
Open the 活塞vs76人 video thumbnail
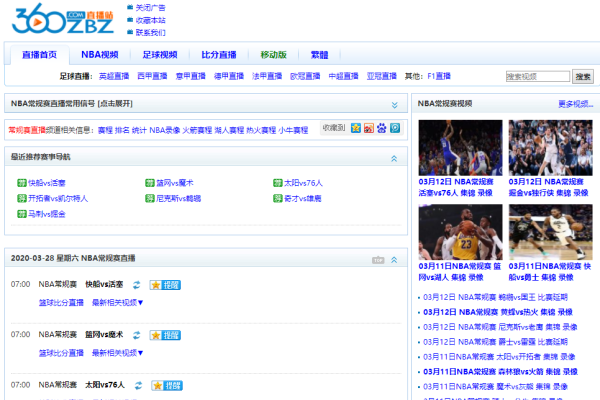click(x=460, y=148)
